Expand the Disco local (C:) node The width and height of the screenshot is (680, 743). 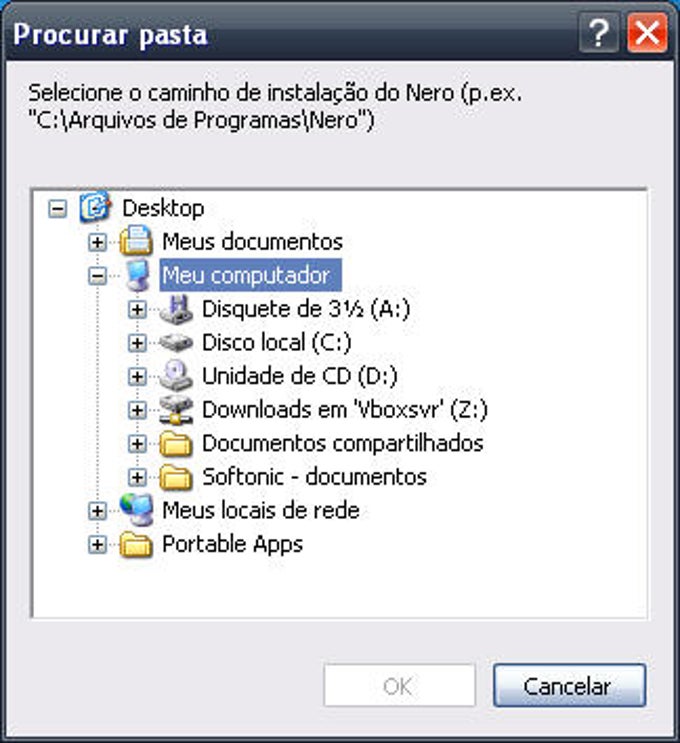pyautogui.click(x=137, y=343)
